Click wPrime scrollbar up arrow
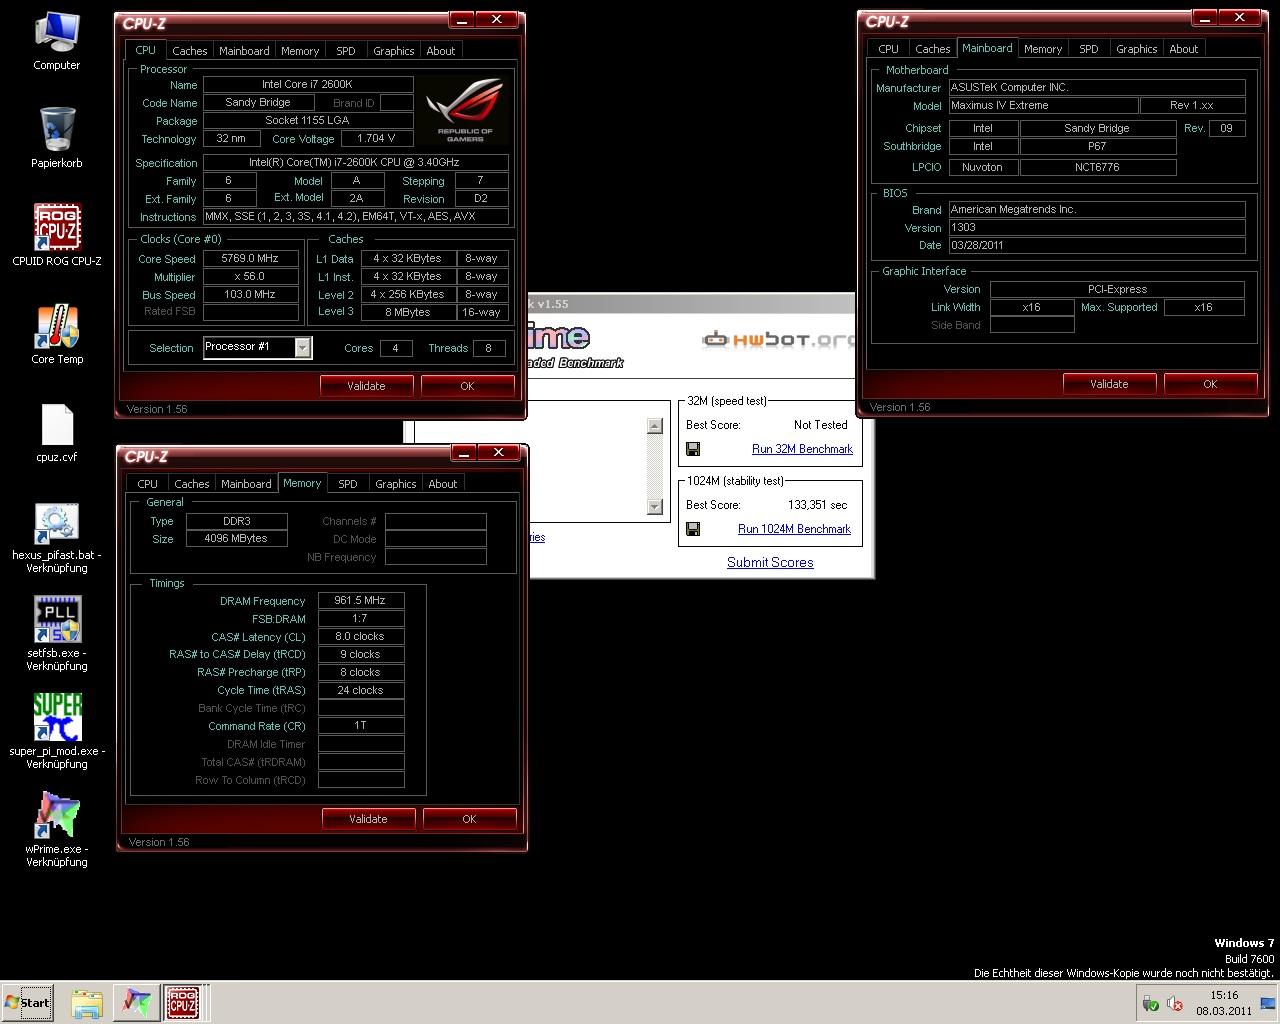The height and width of the screenshot is (1024, 1280). pos(655,426)
